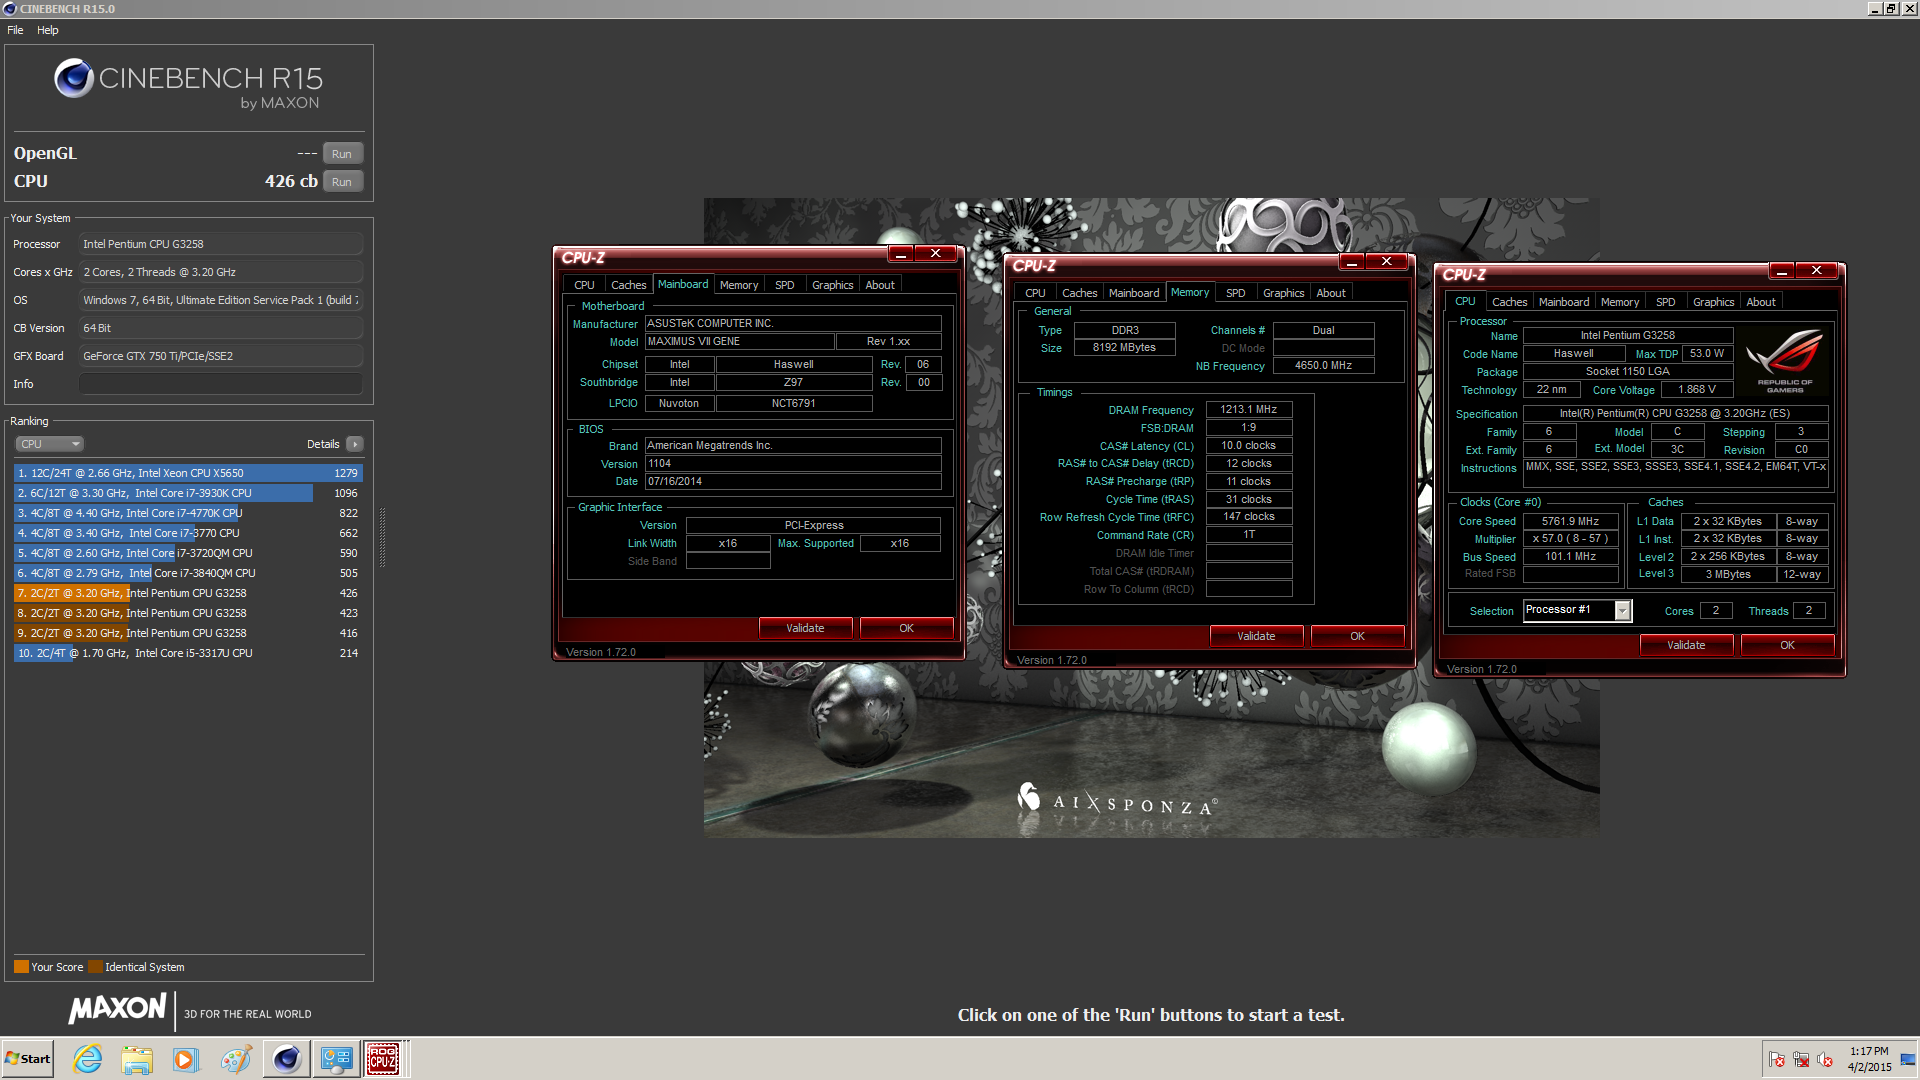
Task: Select the Core i7-3930K ranking row
Action: [x=188, y=493]
